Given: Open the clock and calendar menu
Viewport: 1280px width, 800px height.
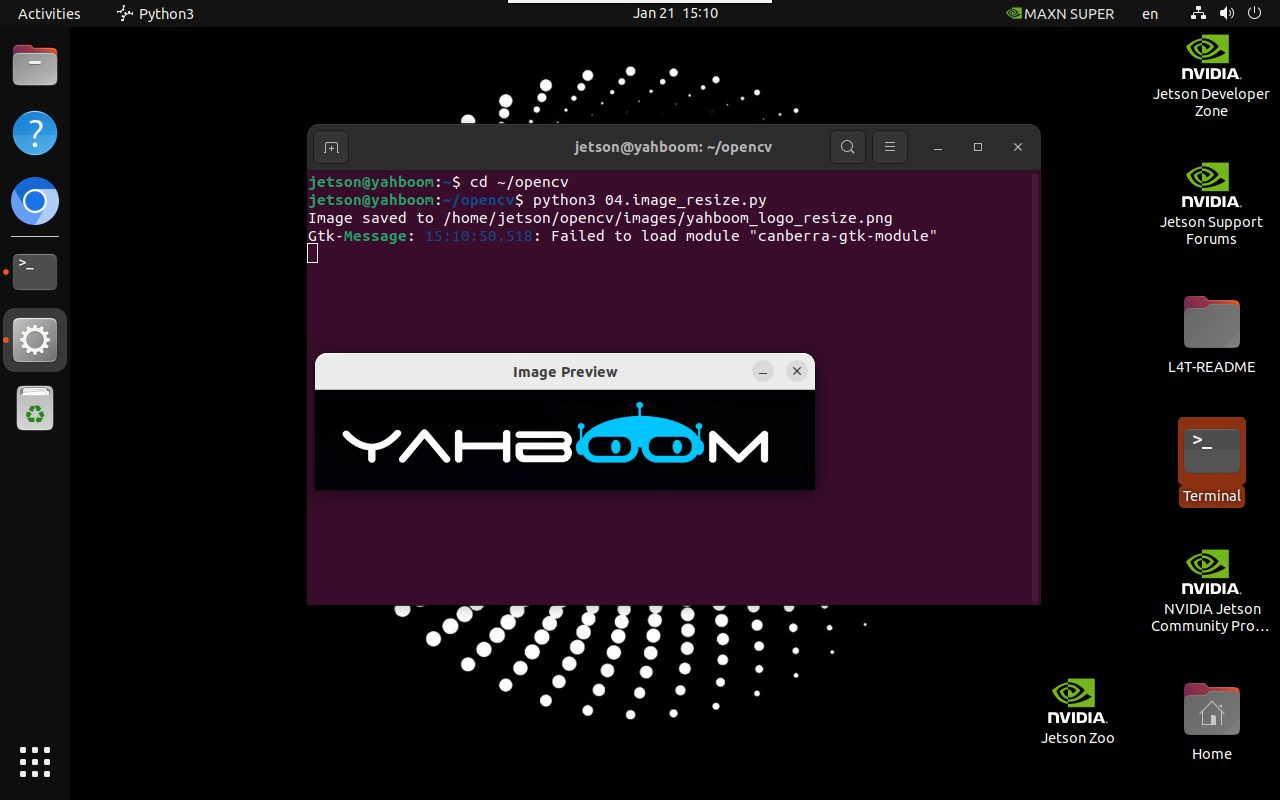Looking at the screenshot, I should [675, 13].
